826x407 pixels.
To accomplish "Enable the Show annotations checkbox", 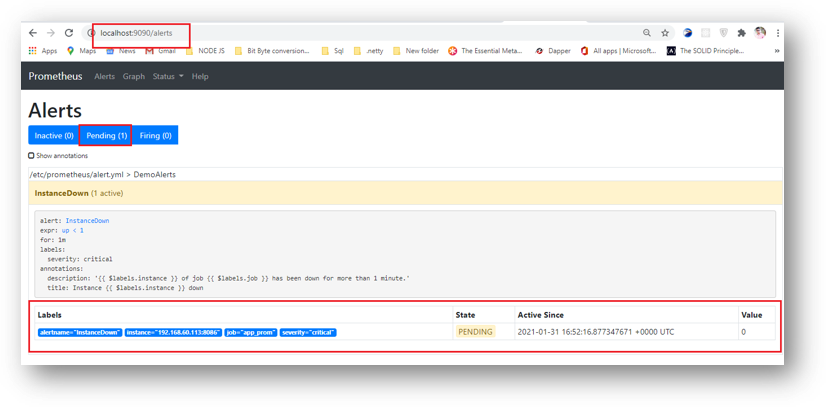I will point(31,156).
